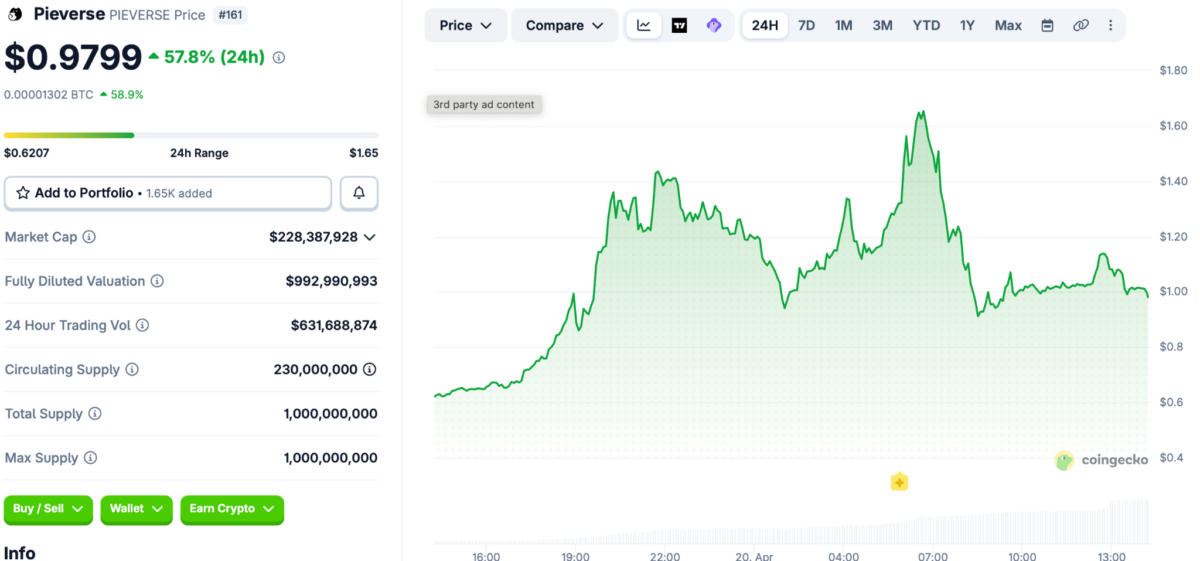The height and width of the screenshot is (561, 1200).
Task: Open the Buy / Sell menu
Action: 48,509
